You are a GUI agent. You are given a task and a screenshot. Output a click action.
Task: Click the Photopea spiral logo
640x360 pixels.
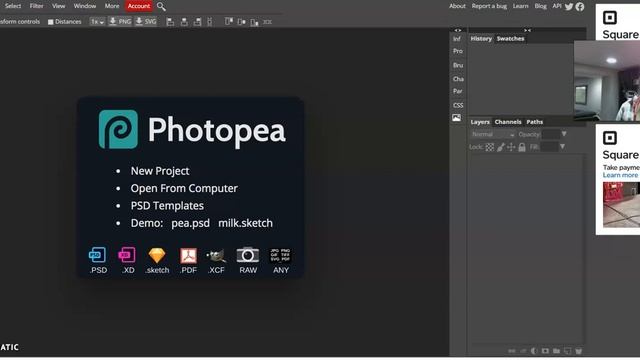(x=118, y=129)
